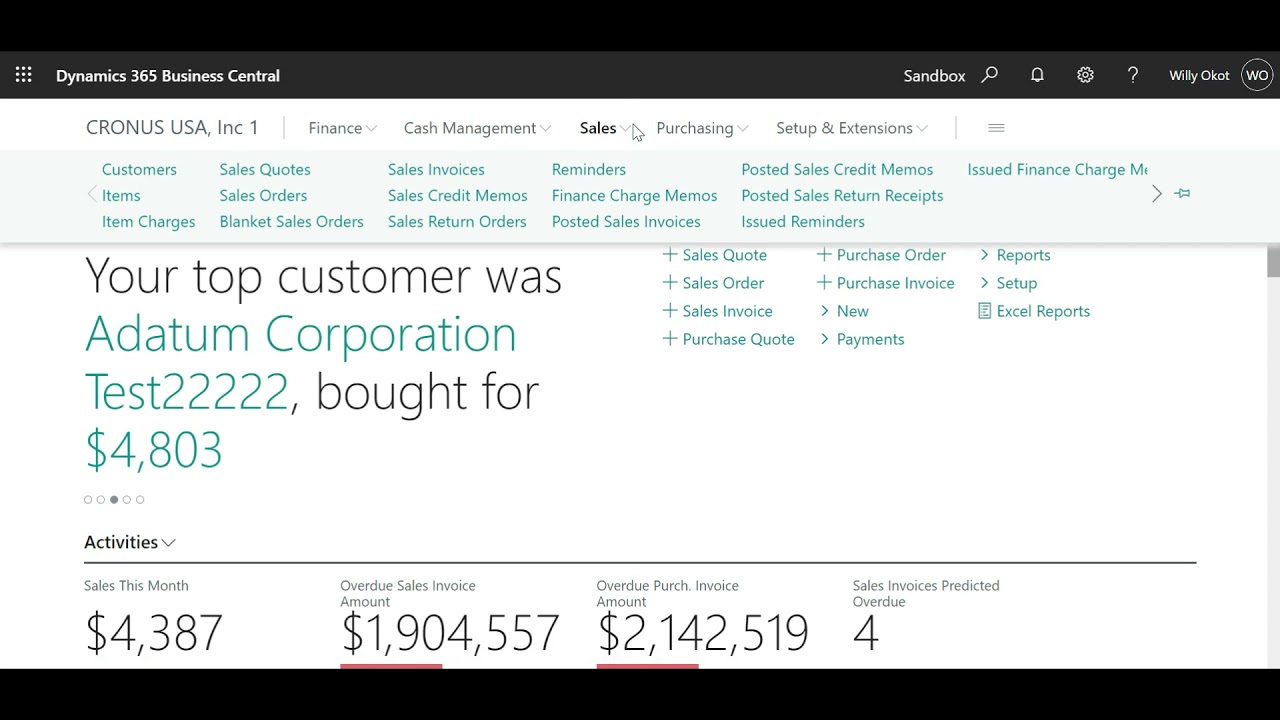Open Posted Sales Credit Memos
The image size is (1280, 720).
pyautogui.click(x=837, y=169)
